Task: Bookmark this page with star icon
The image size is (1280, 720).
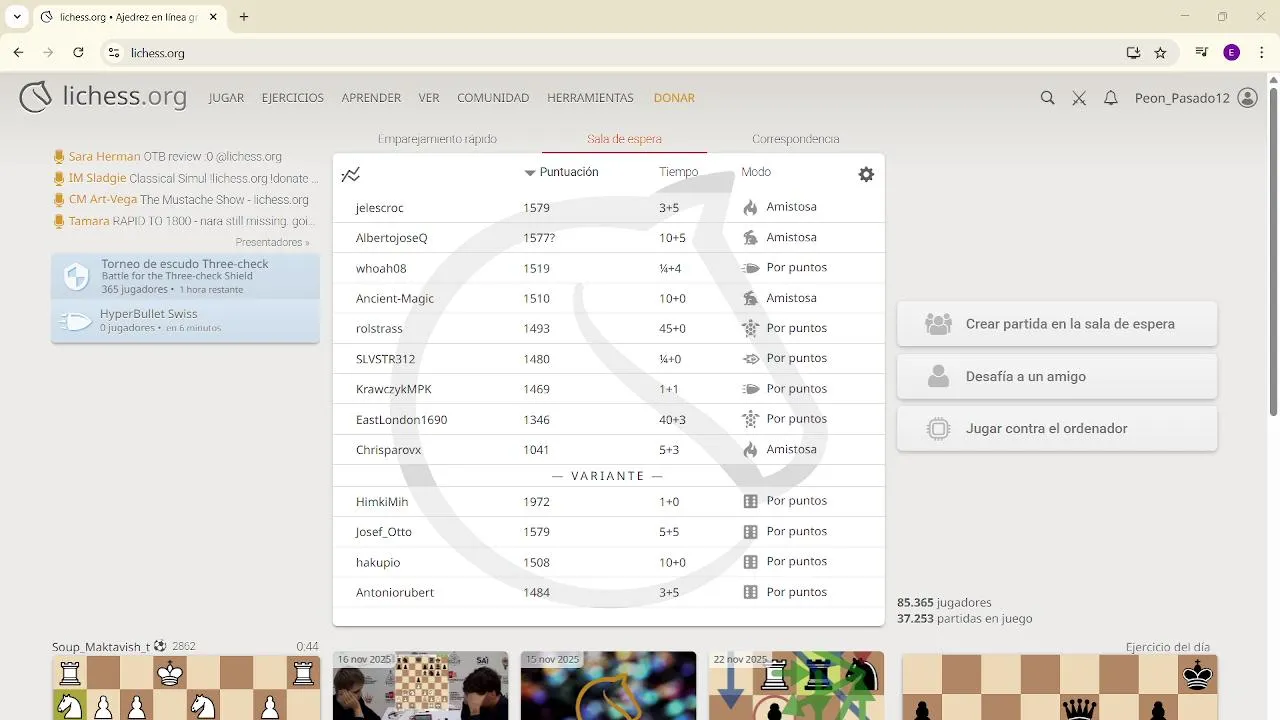Action: click(1160, 53)
